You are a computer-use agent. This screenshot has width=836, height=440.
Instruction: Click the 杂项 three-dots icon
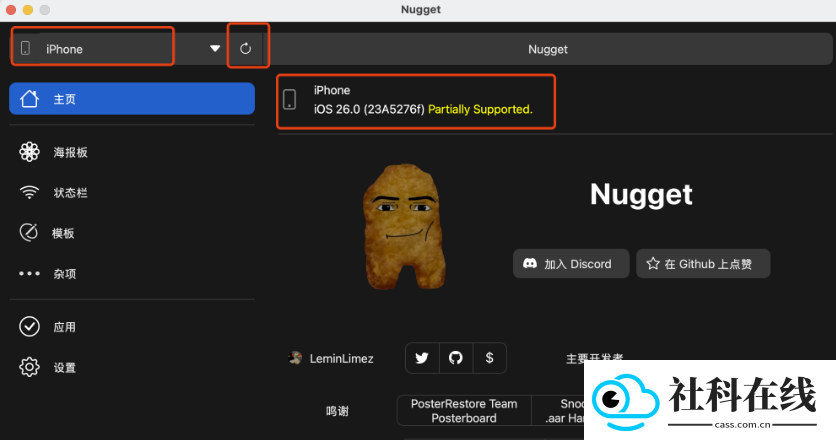pos(29,274)
